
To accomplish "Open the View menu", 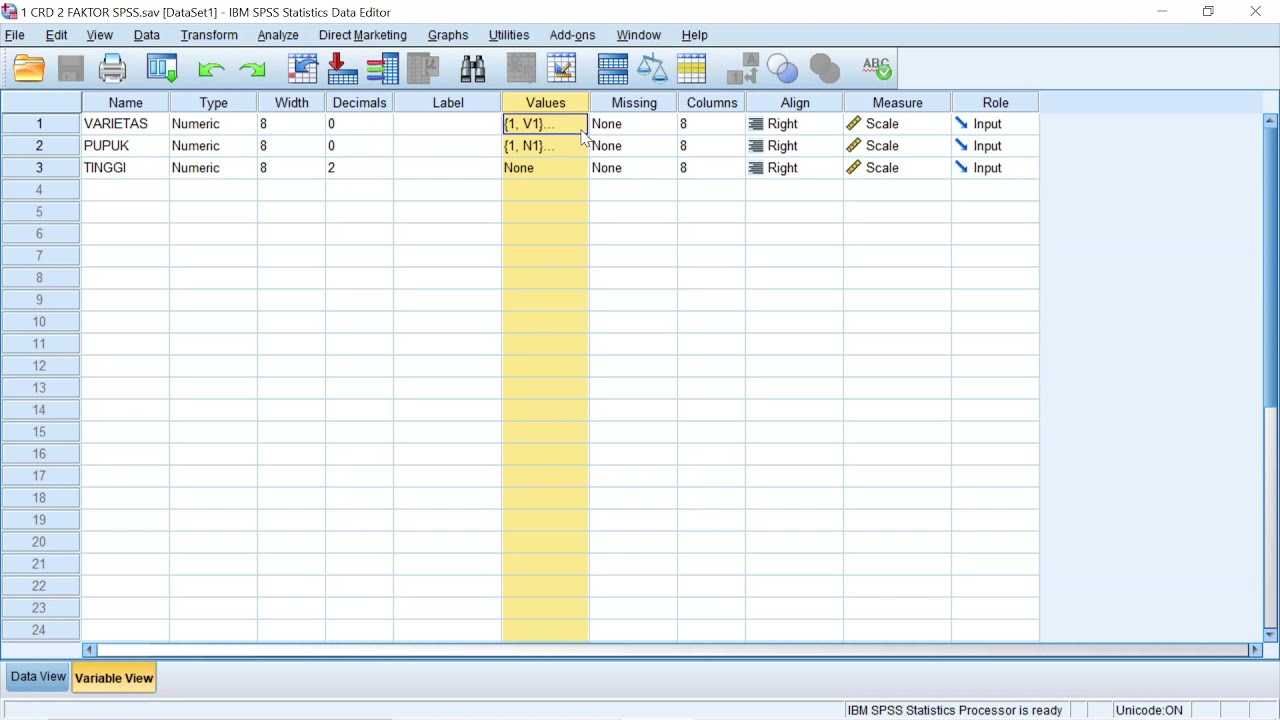I will 100,35.
